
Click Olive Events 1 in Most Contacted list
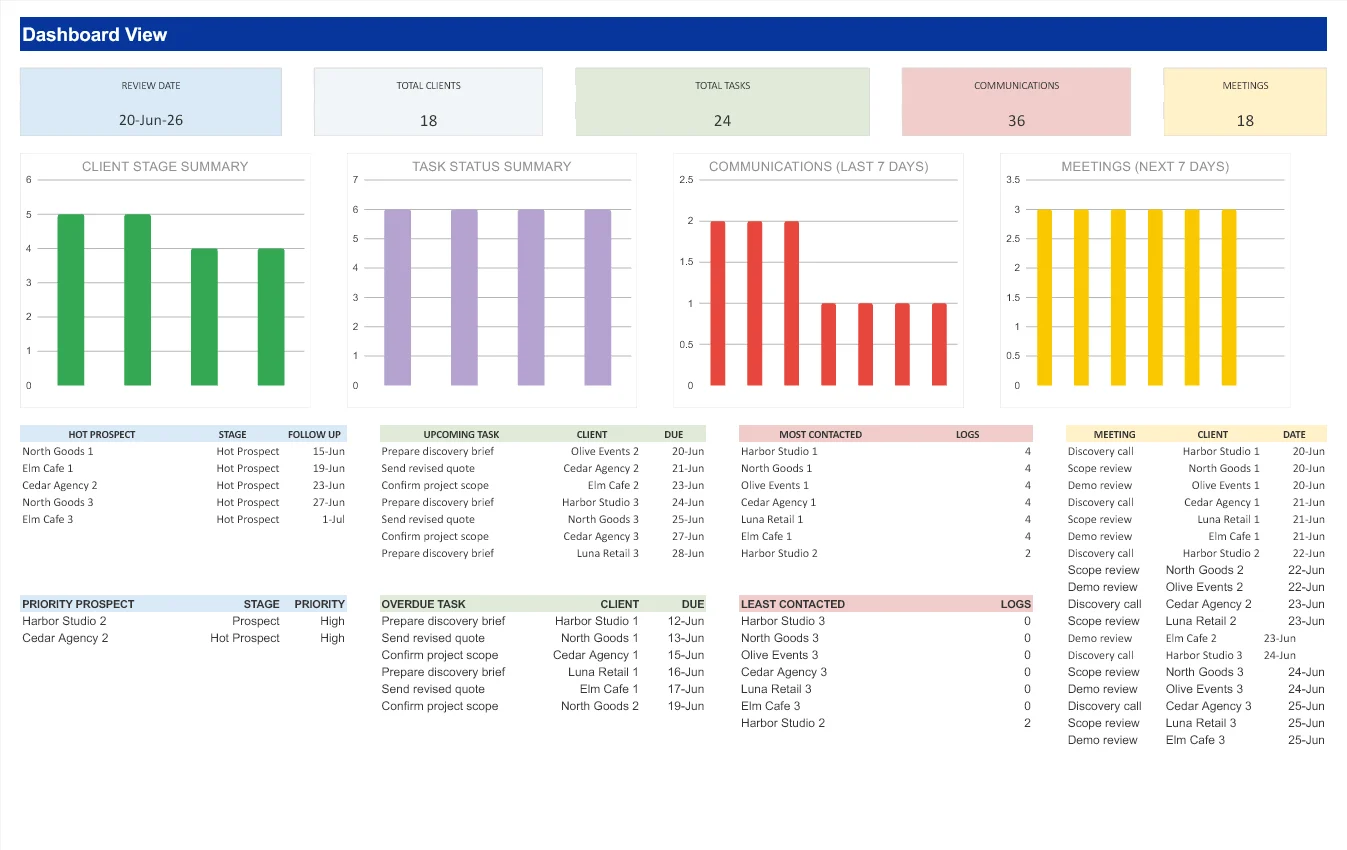tap(775, 486)
